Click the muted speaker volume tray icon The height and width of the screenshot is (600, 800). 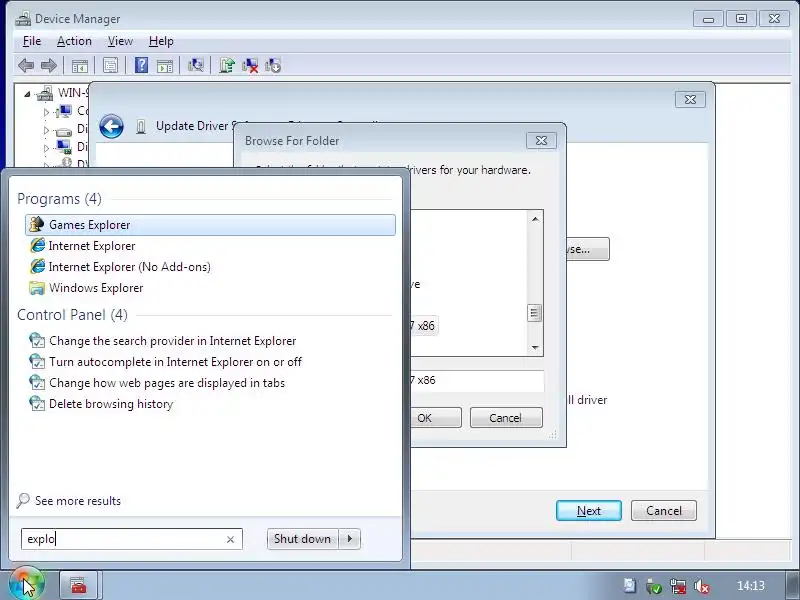pos(702,586)
